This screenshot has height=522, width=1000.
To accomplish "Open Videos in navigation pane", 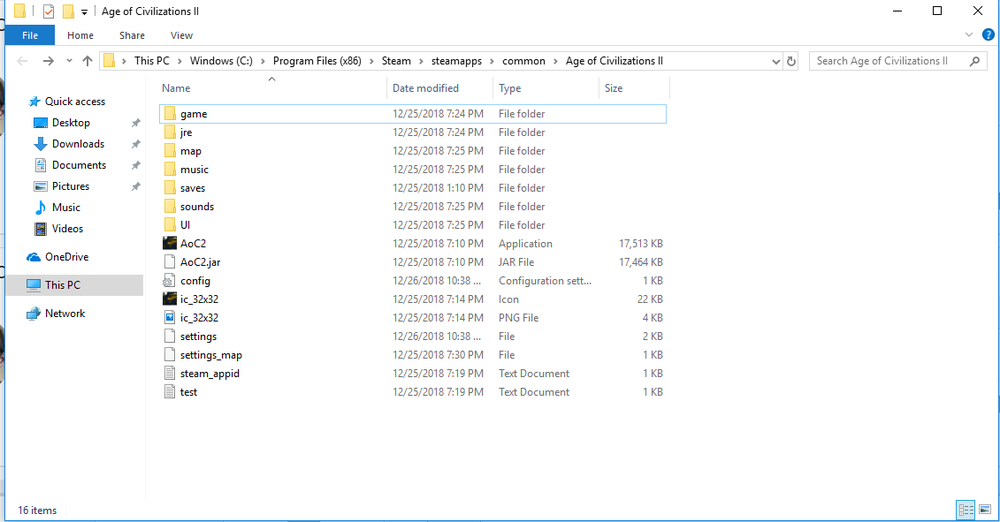I will click(67, 228).
